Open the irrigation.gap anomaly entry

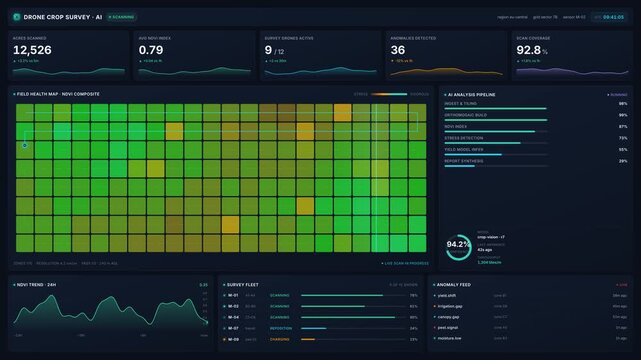530,306
